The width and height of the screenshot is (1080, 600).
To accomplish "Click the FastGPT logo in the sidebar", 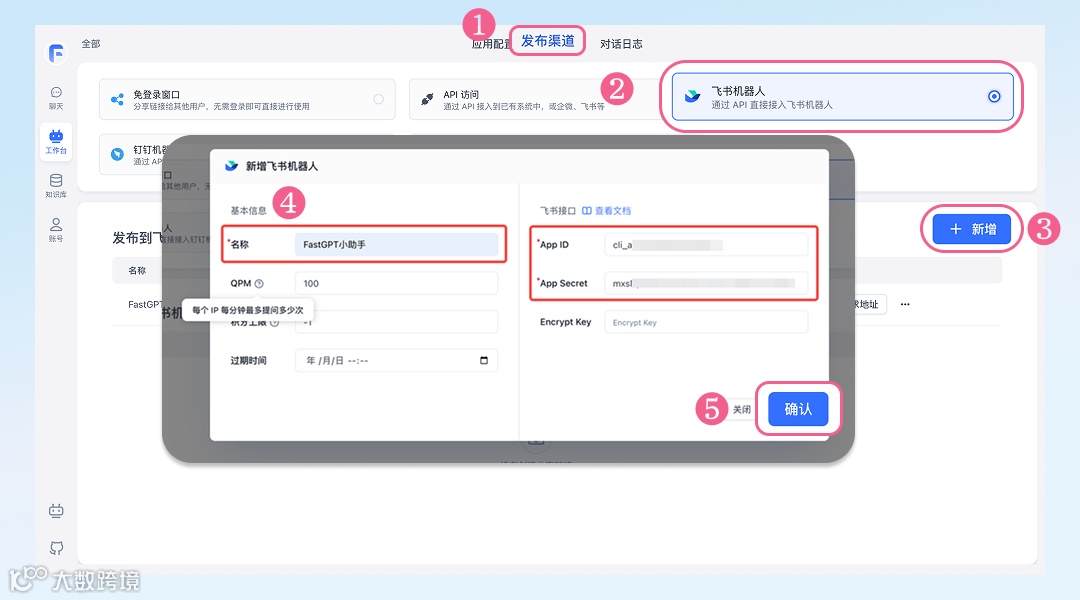I will pyautogui.click(x=56, y=52).
